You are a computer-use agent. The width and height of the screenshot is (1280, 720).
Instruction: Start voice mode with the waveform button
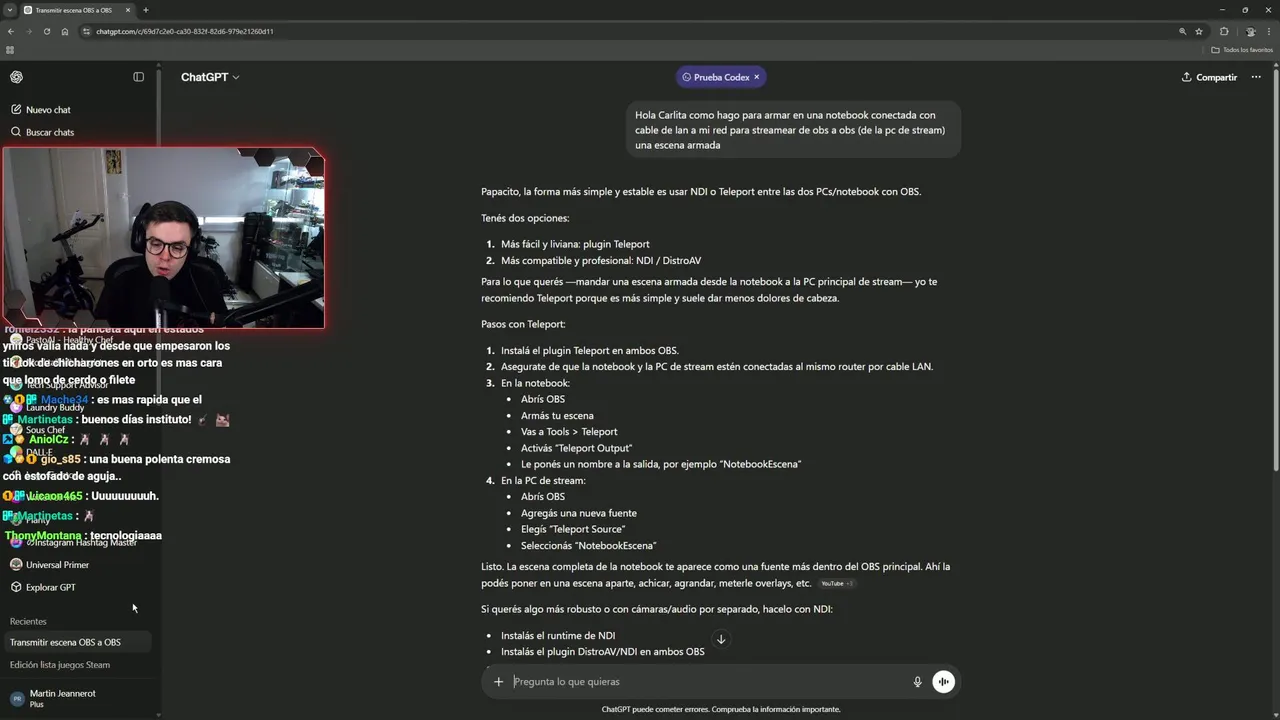point(943,682)
